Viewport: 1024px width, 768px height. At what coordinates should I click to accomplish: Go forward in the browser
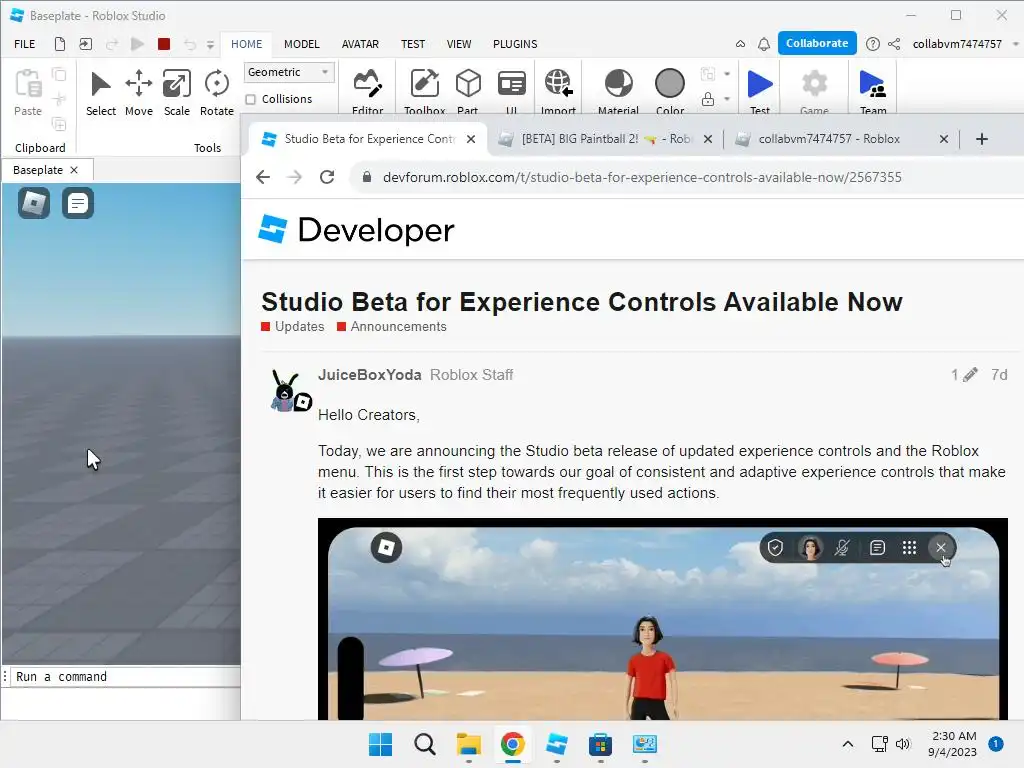tap(295, 177)
